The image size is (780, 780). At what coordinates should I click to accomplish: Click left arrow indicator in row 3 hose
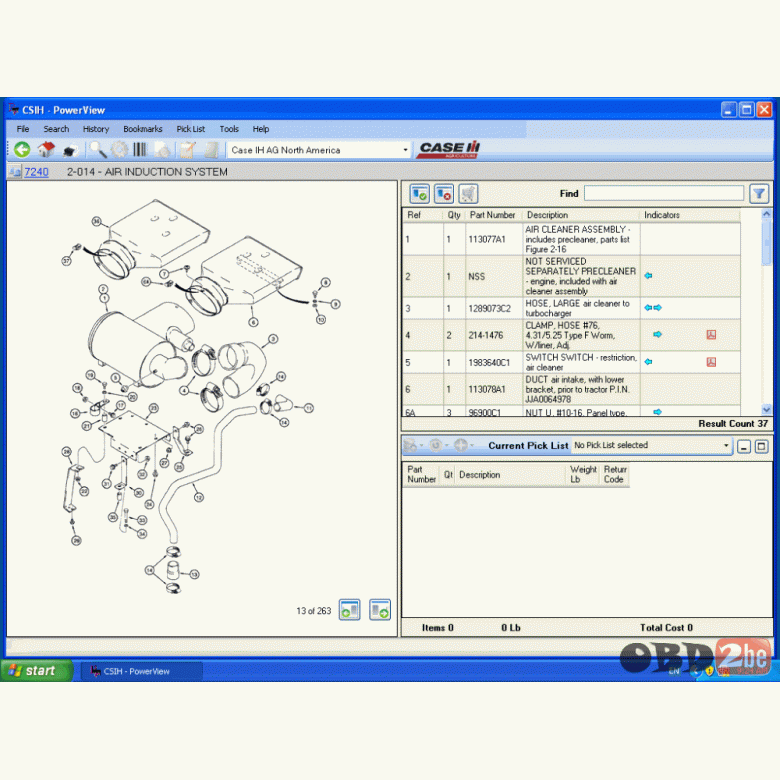(648, 308)
